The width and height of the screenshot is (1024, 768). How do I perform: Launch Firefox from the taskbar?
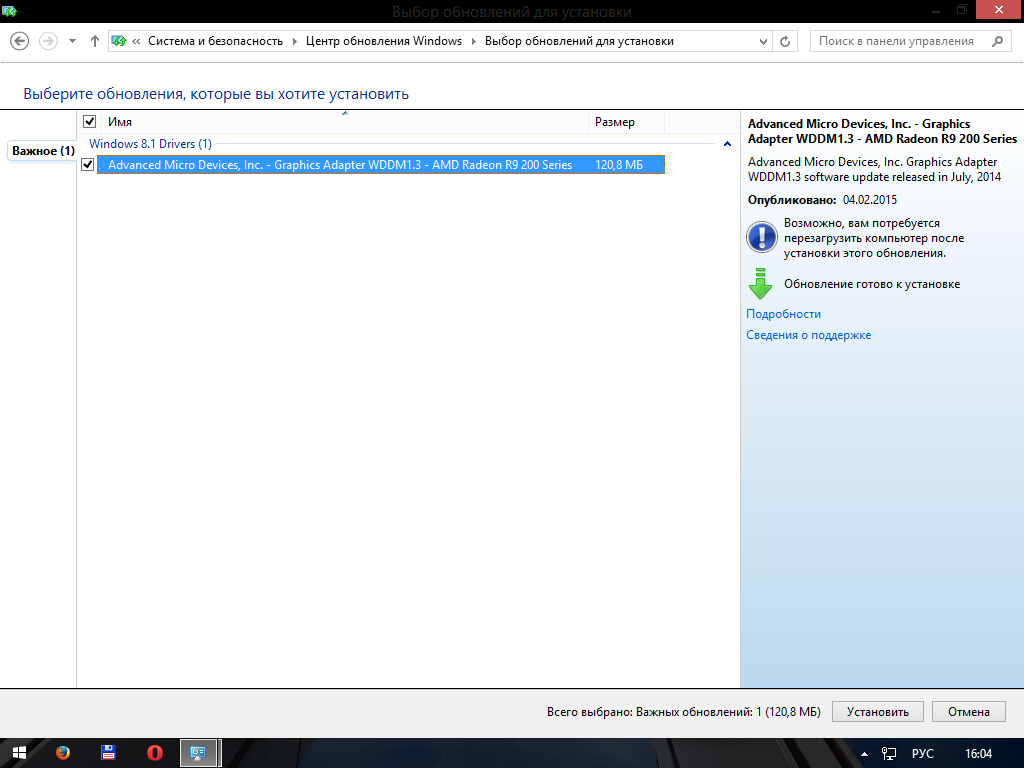pos(63,753)
